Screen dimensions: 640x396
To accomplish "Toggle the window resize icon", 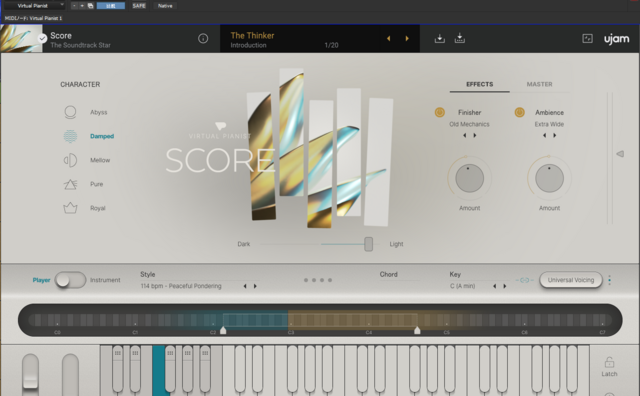I will click(587, 38).
